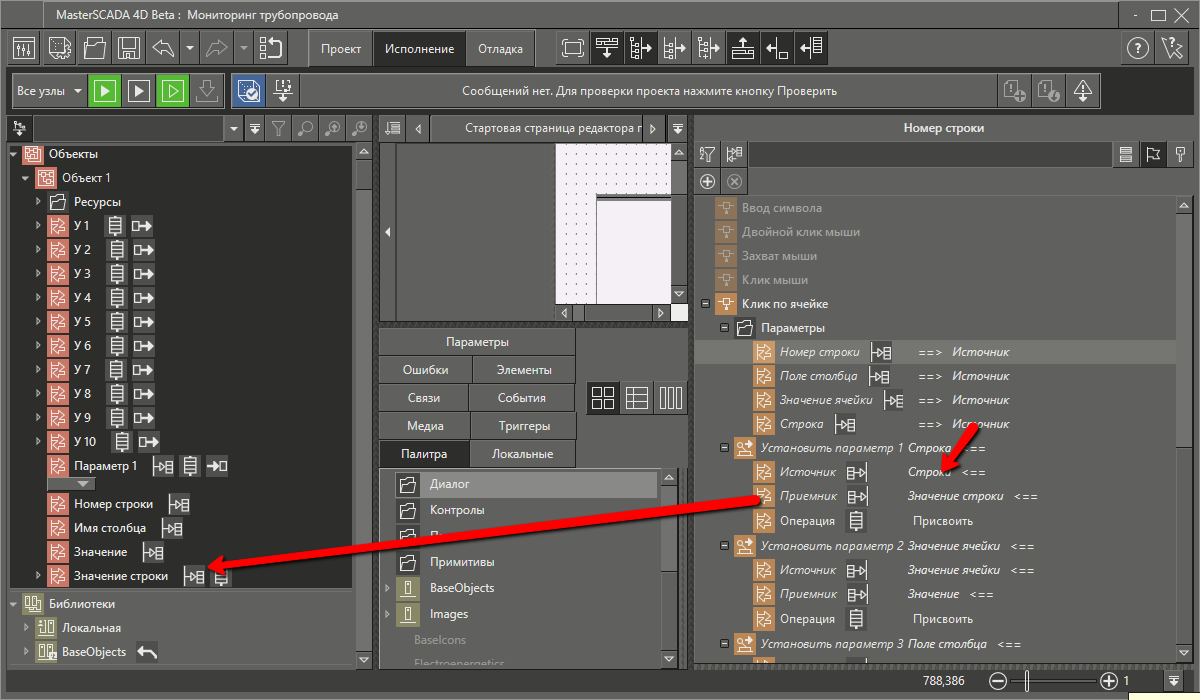Click the Open project folder icon
1200x700 pixels.
pyautogui.click(x=94, y=48)
